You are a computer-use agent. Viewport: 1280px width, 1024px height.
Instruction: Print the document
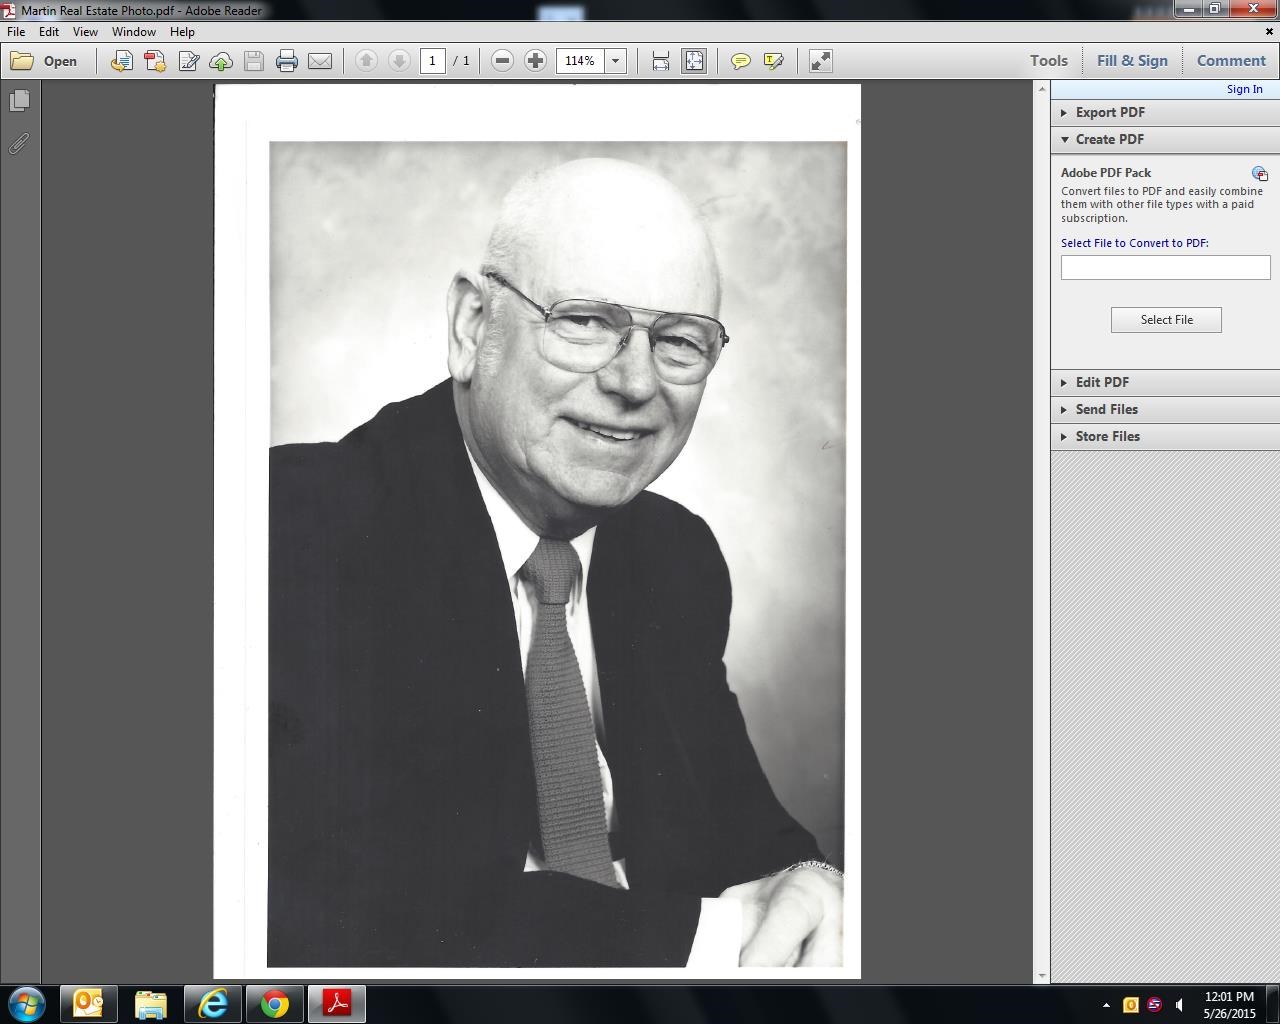pos(287,61)
